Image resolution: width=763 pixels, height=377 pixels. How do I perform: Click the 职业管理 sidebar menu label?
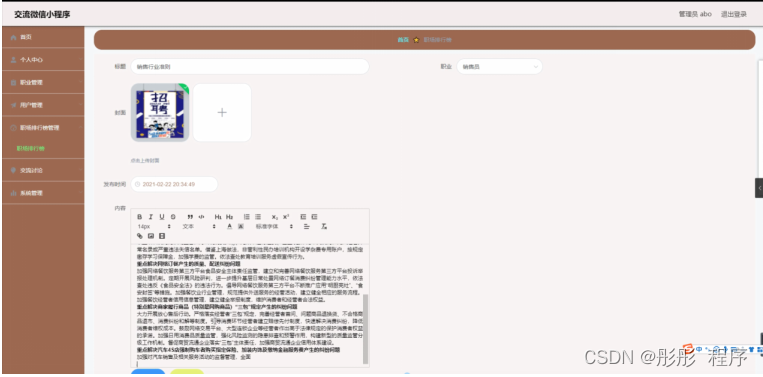pyautogui.click(x=31, y=83)
